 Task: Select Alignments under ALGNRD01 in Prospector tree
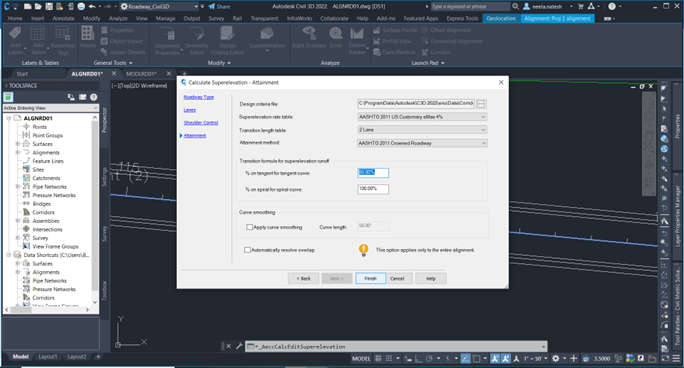coord(46,152)
